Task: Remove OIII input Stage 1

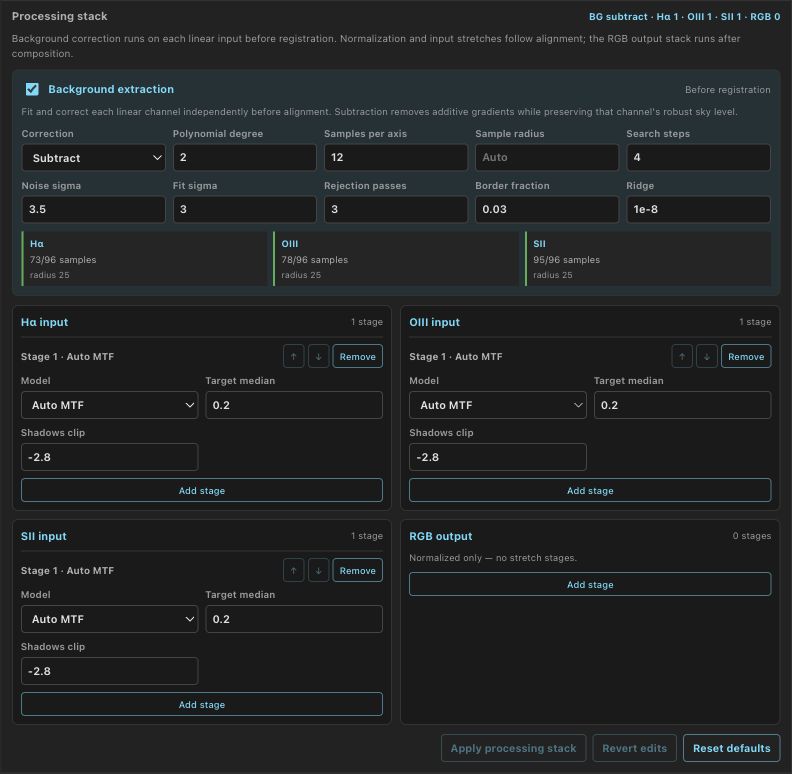Action: point(746,356)
